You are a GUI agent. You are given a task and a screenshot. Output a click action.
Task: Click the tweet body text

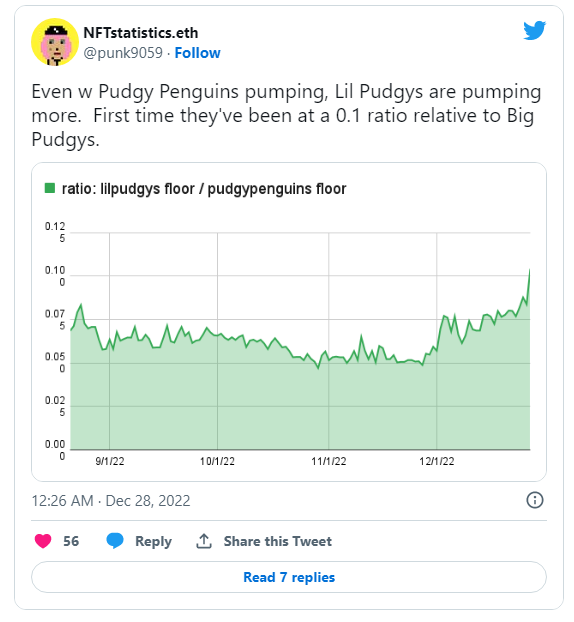286,115
